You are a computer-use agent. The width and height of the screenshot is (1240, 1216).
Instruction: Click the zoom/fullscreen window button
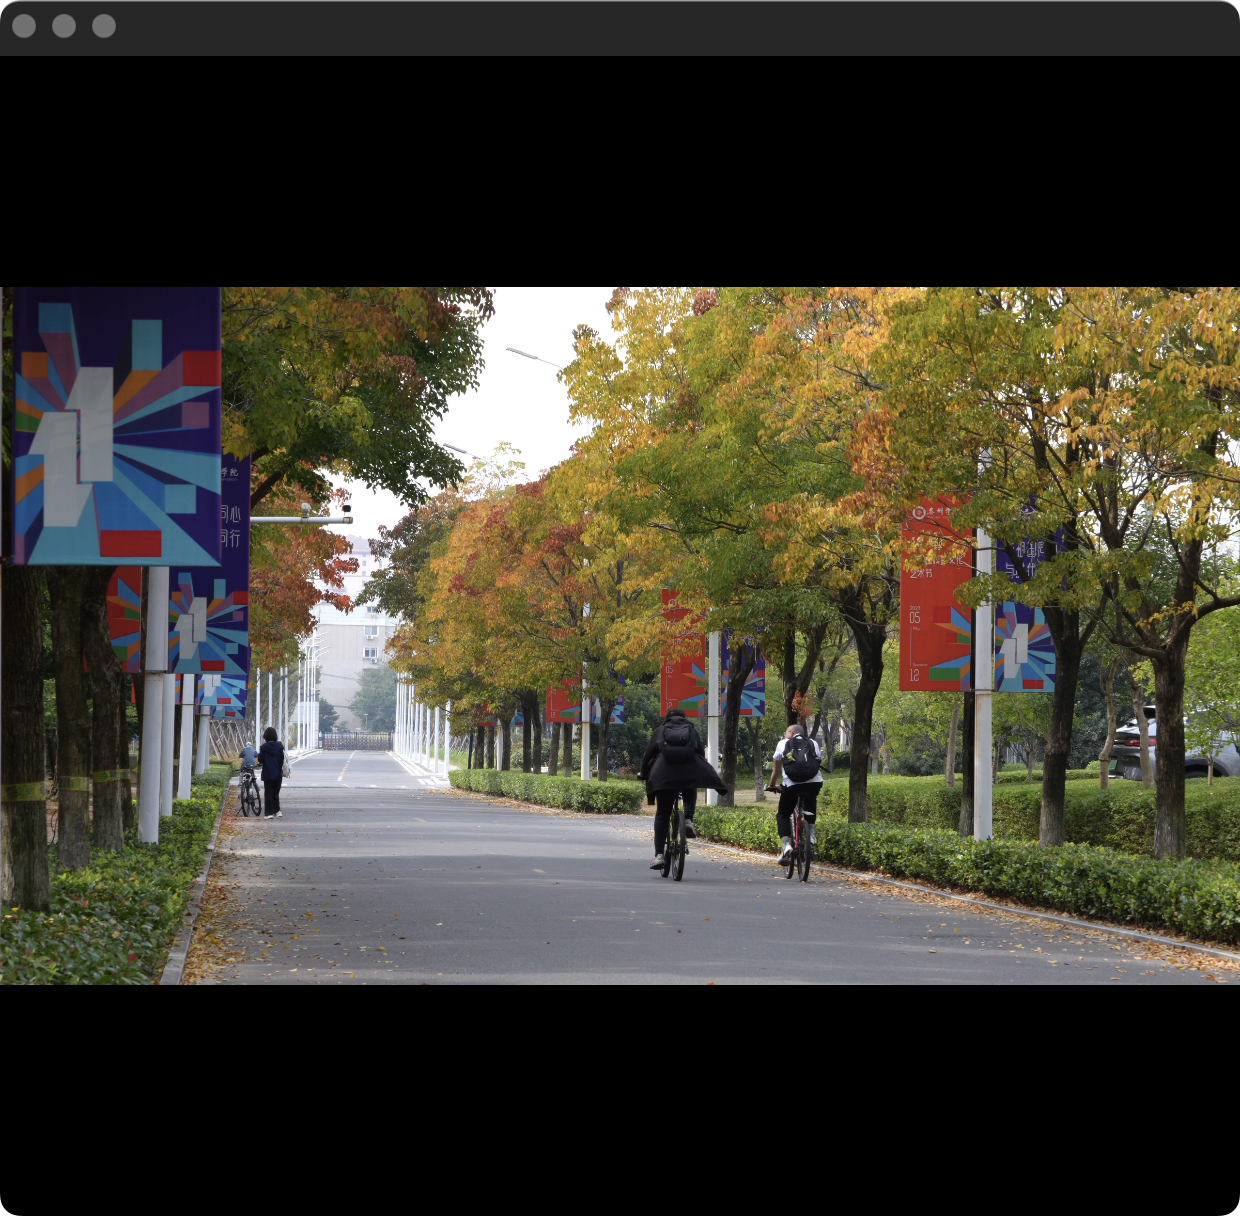pyautogui.click(x=104, y=26)
